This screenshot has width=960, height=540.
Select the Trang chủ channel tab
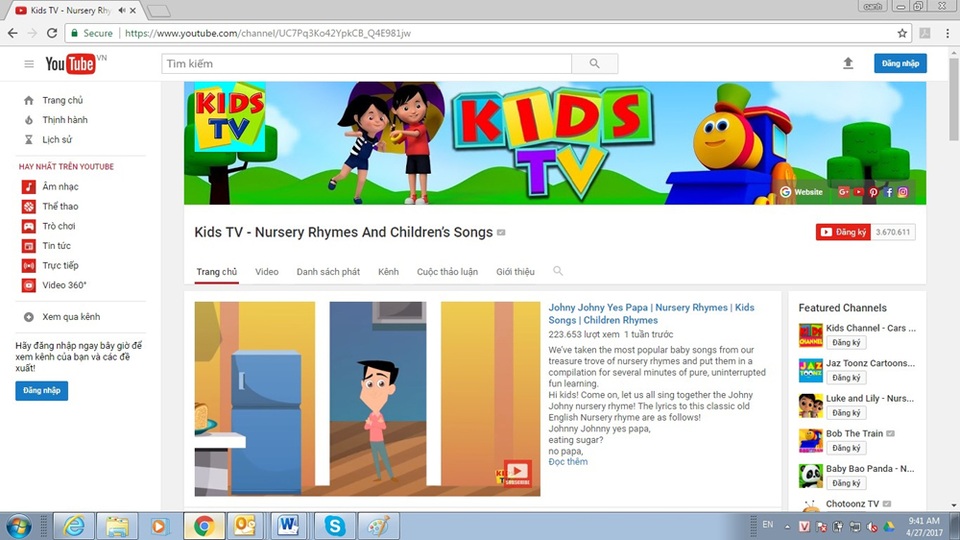pos(217,272)
